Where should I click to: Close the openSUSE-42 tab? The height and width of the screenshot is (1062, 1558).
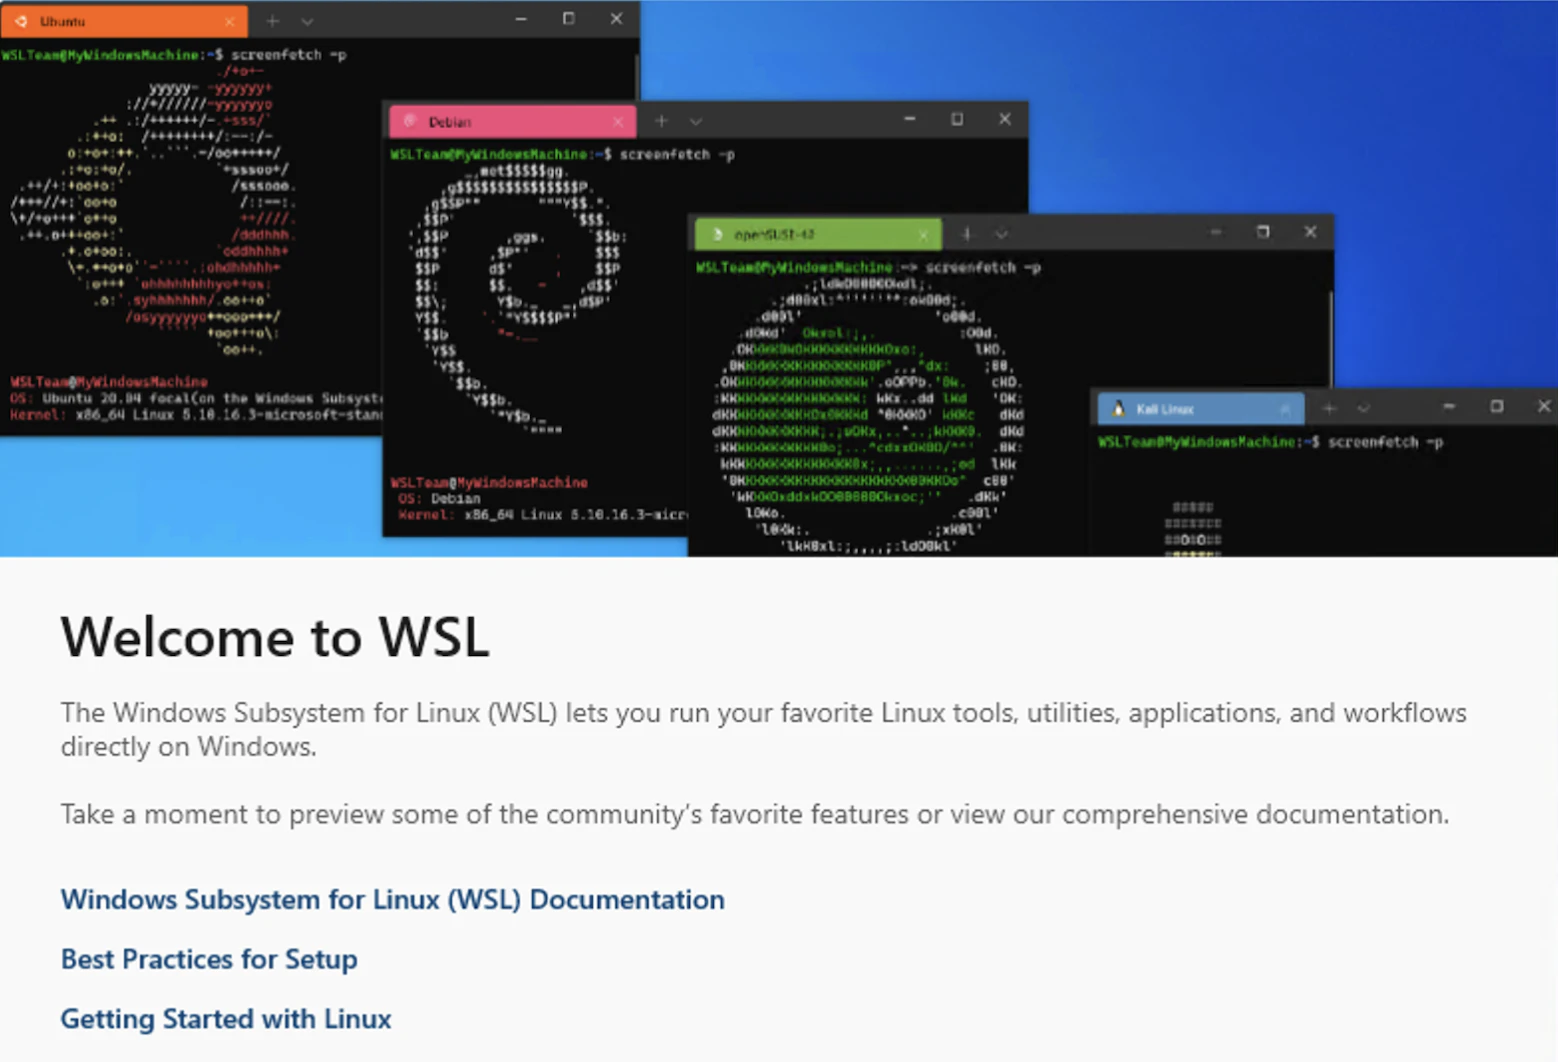(923, 235)
